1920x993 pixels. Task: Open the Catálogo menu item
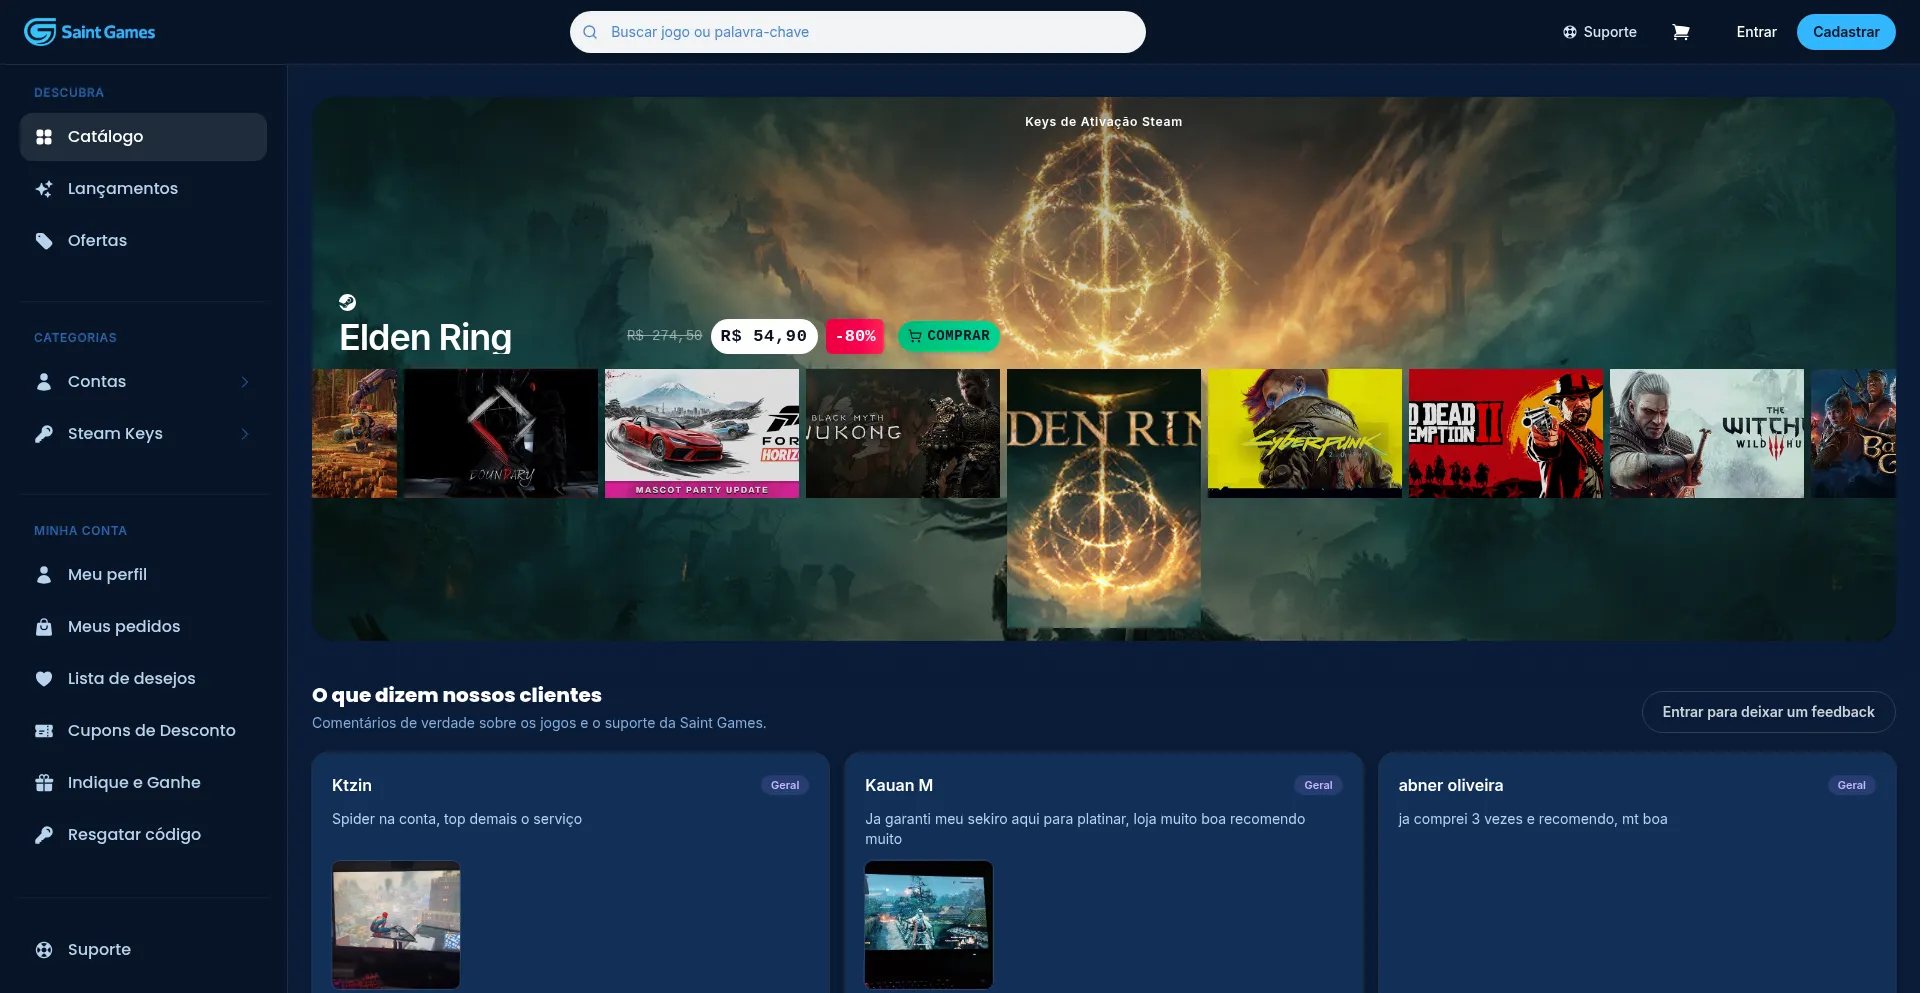coord(143,137)
